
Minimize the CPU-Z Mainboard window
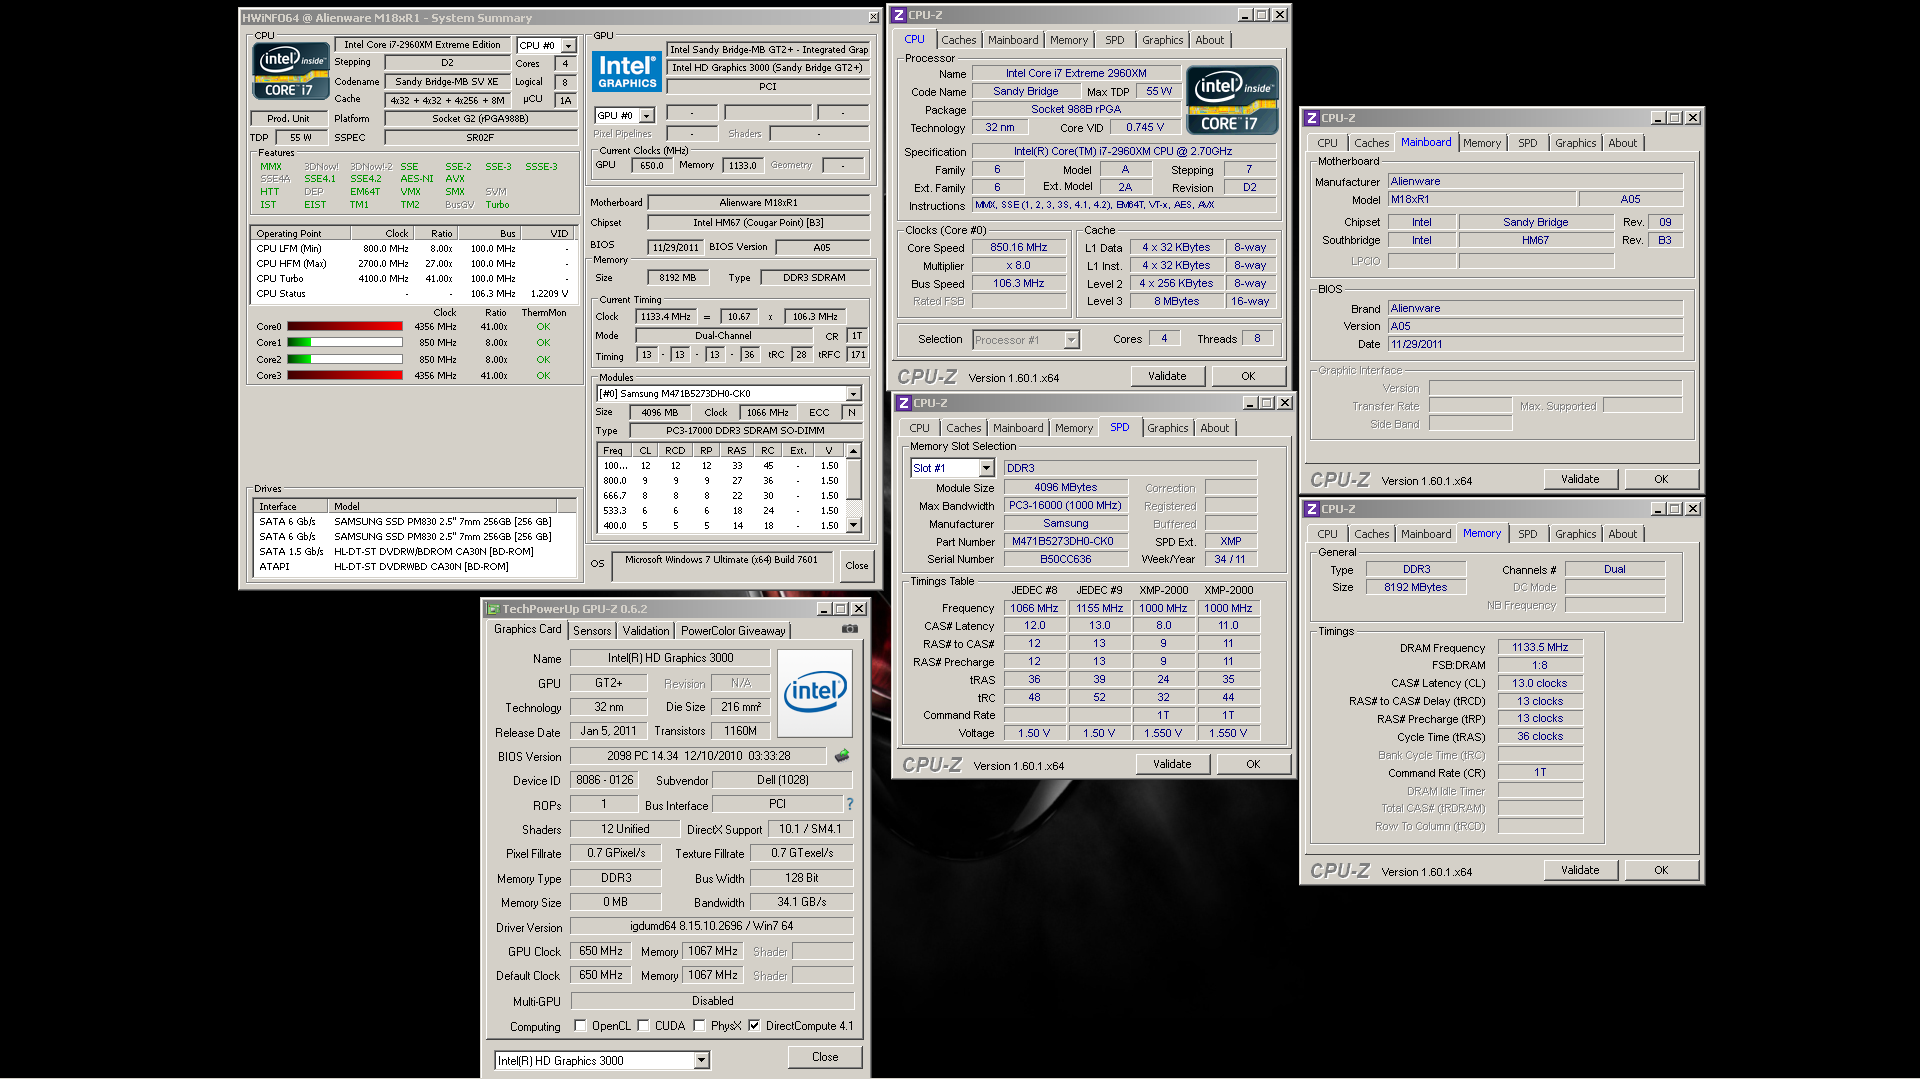click(1658, 118)
